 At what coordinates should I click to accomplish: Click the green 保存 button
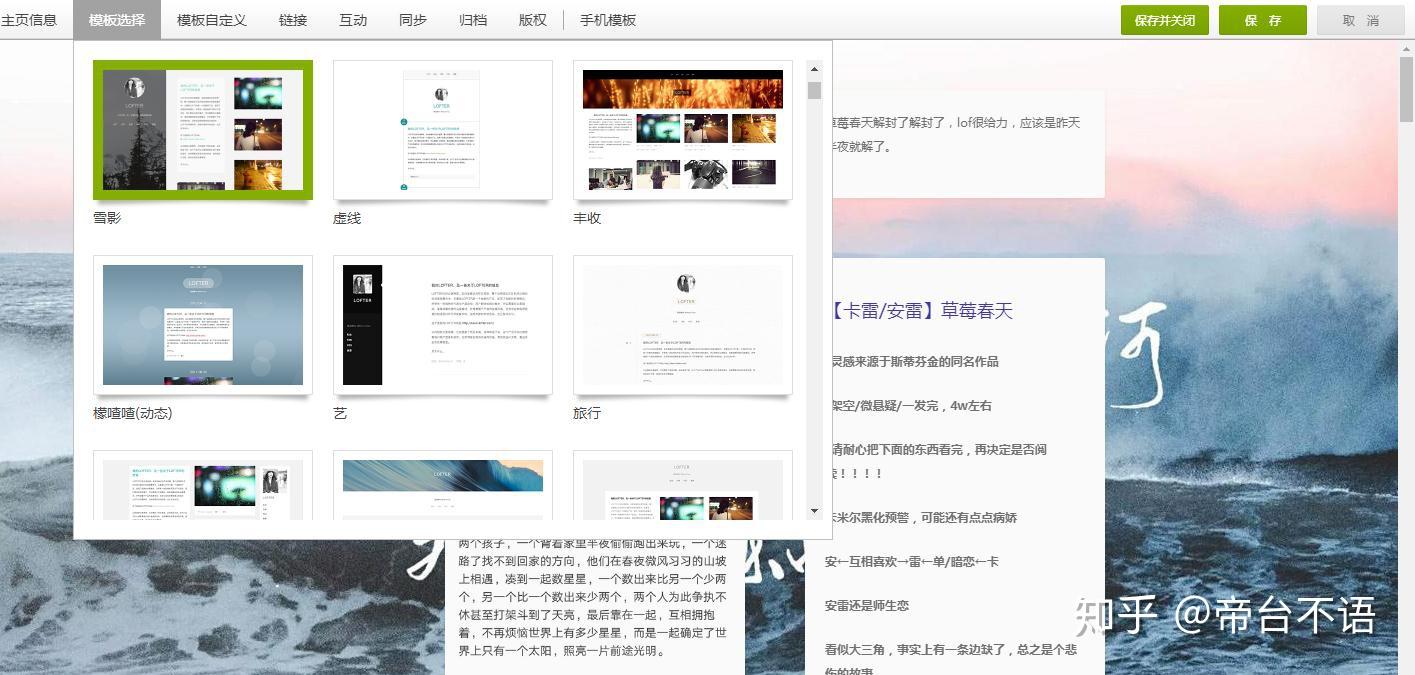[1263, 20]
